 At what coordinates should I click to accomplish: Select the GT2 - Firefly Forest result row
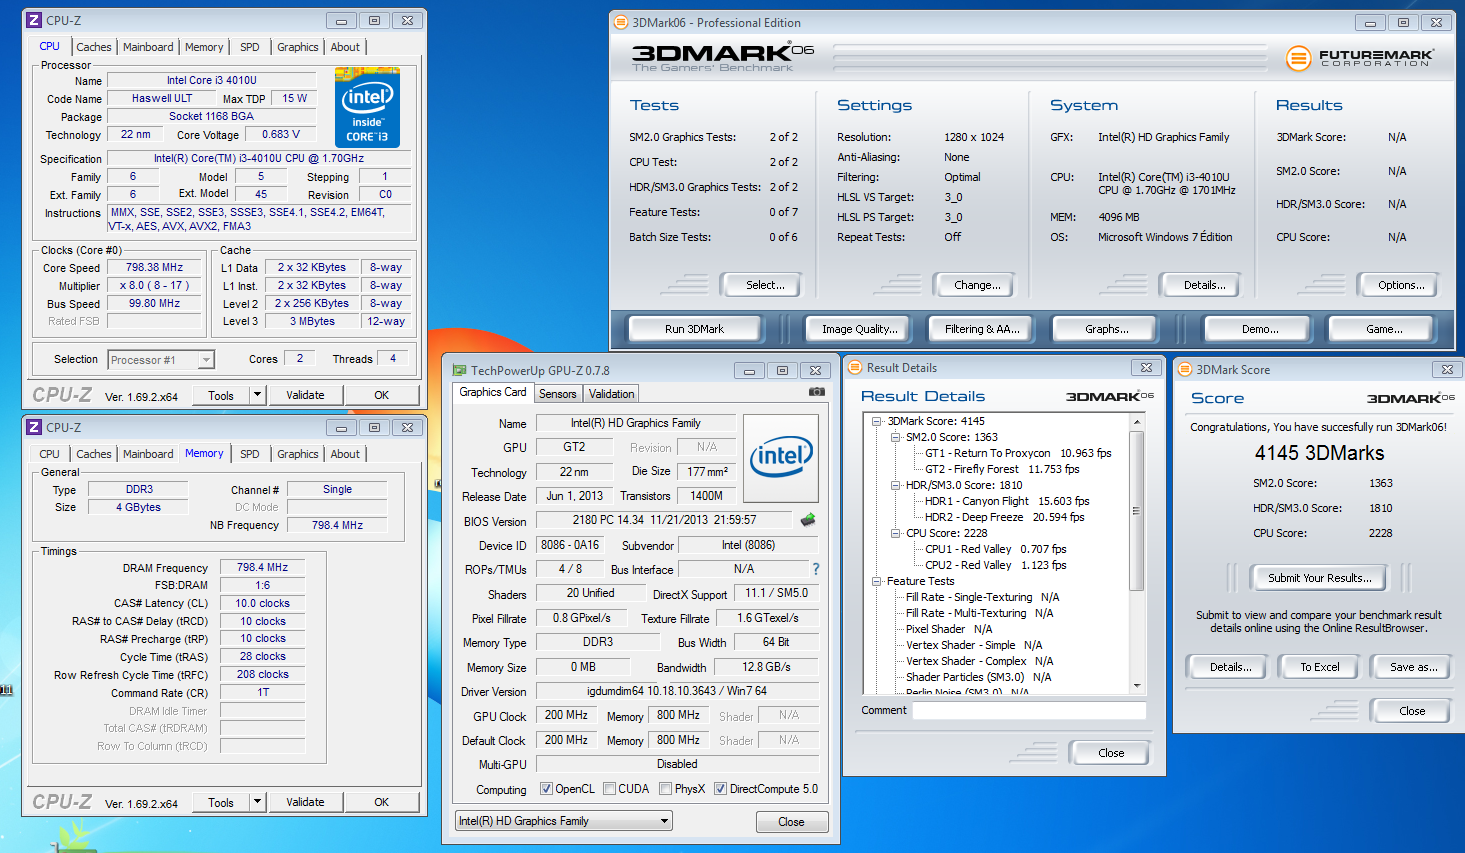pyautogui.click(x=1002, y=469)
